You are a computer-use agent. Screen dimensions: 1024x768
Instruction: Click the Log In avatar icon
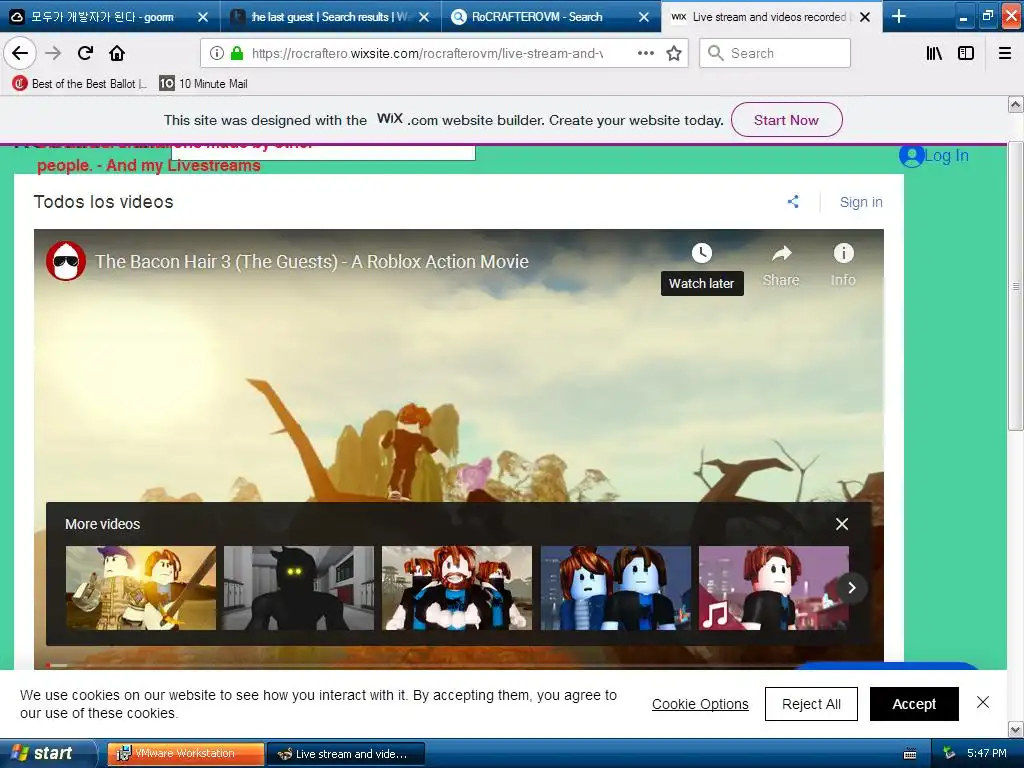[x=911, y=155]
